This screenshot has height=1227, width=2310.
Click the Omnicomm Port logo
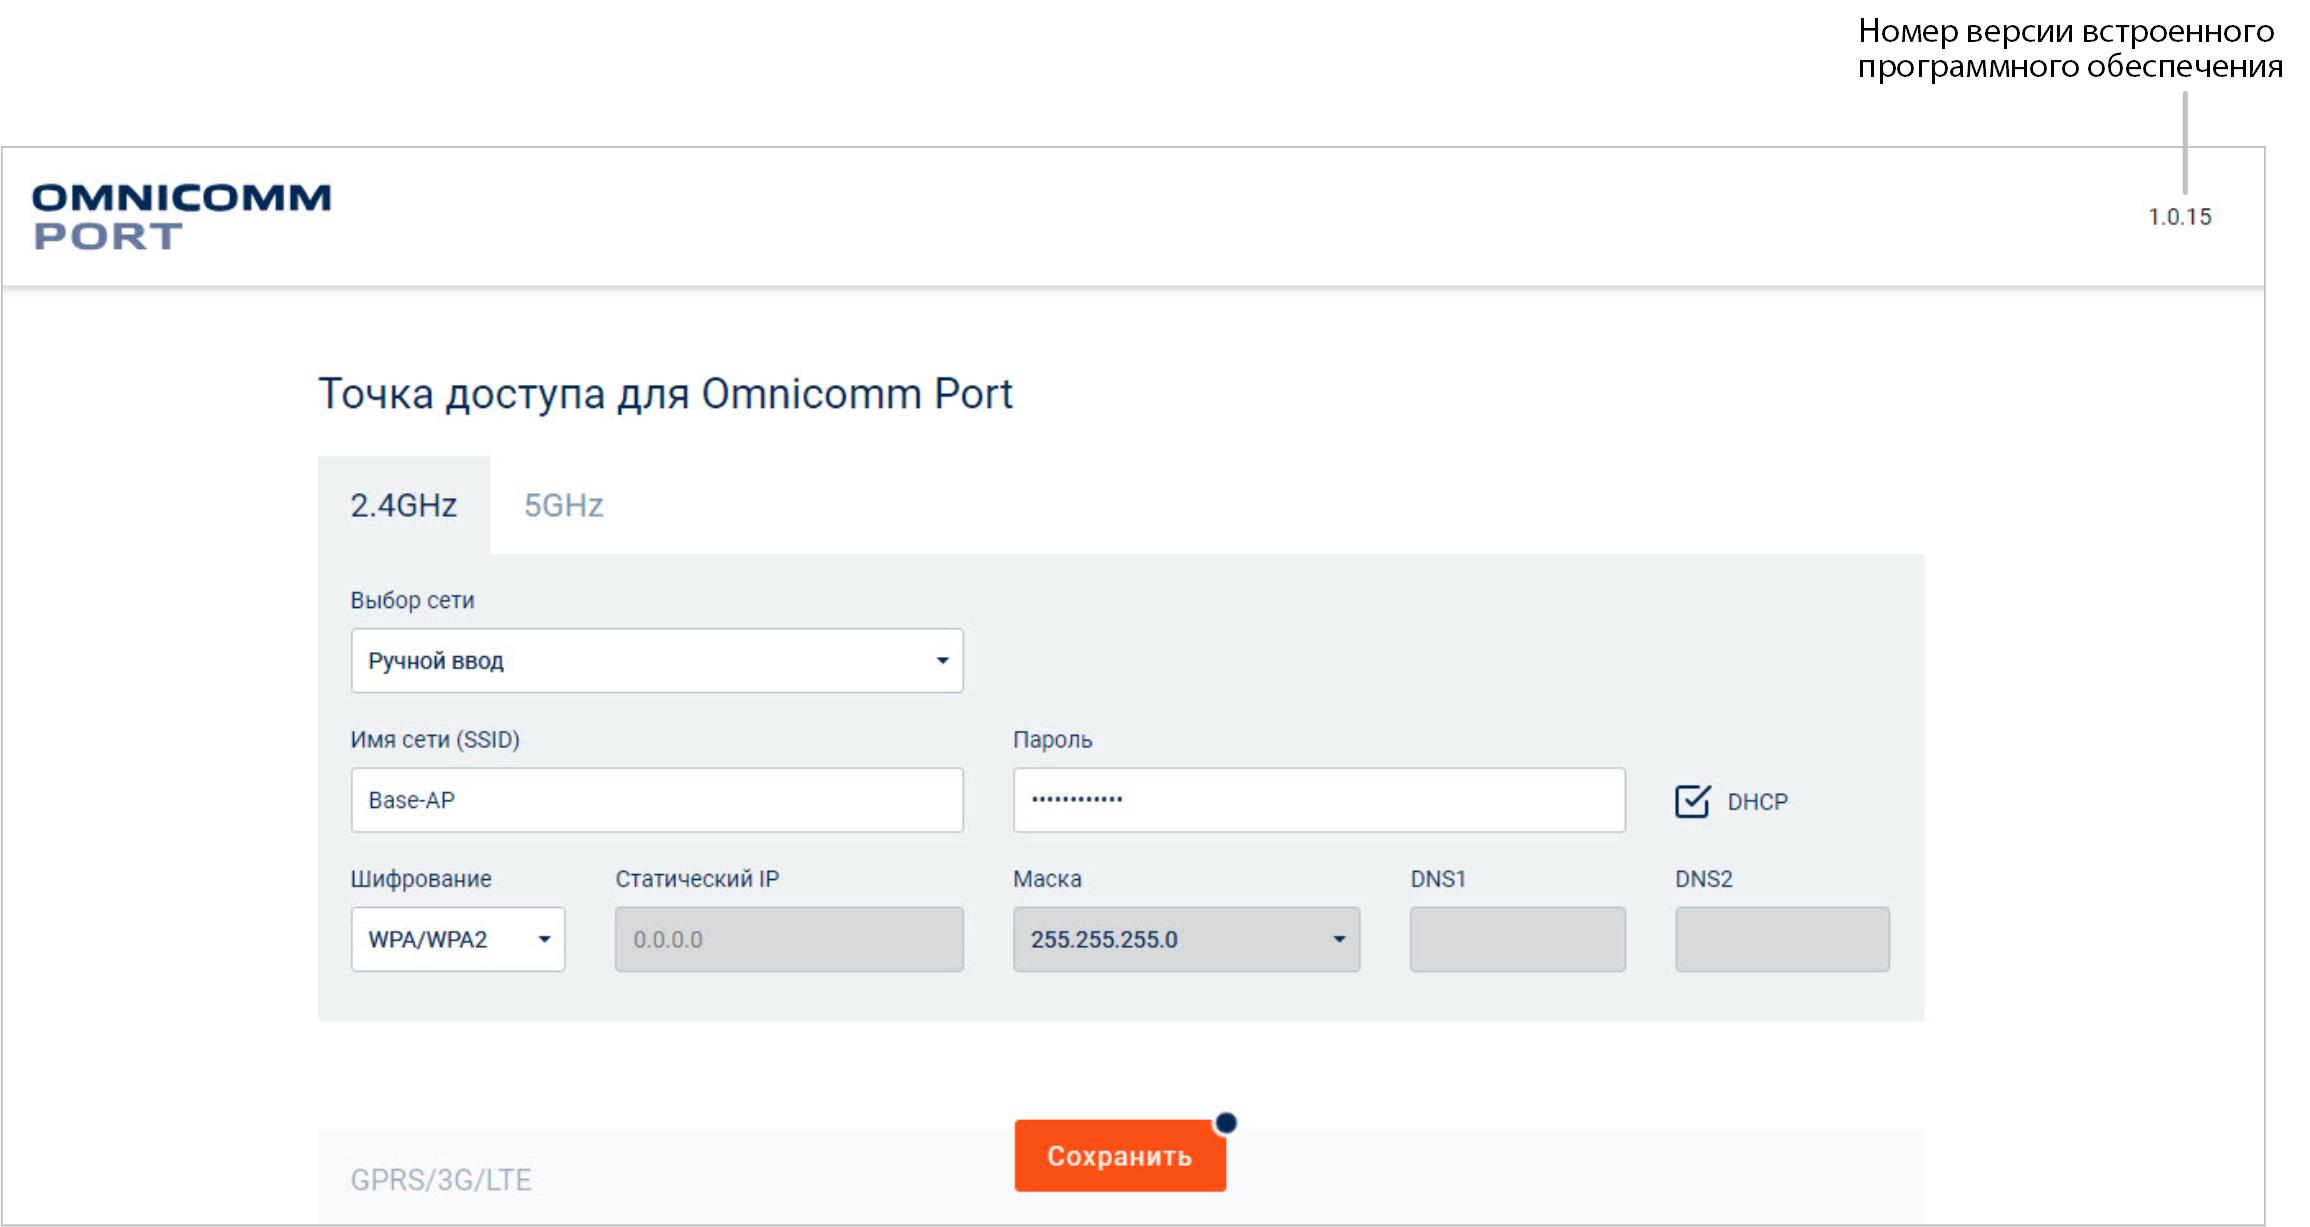(181, 216)
